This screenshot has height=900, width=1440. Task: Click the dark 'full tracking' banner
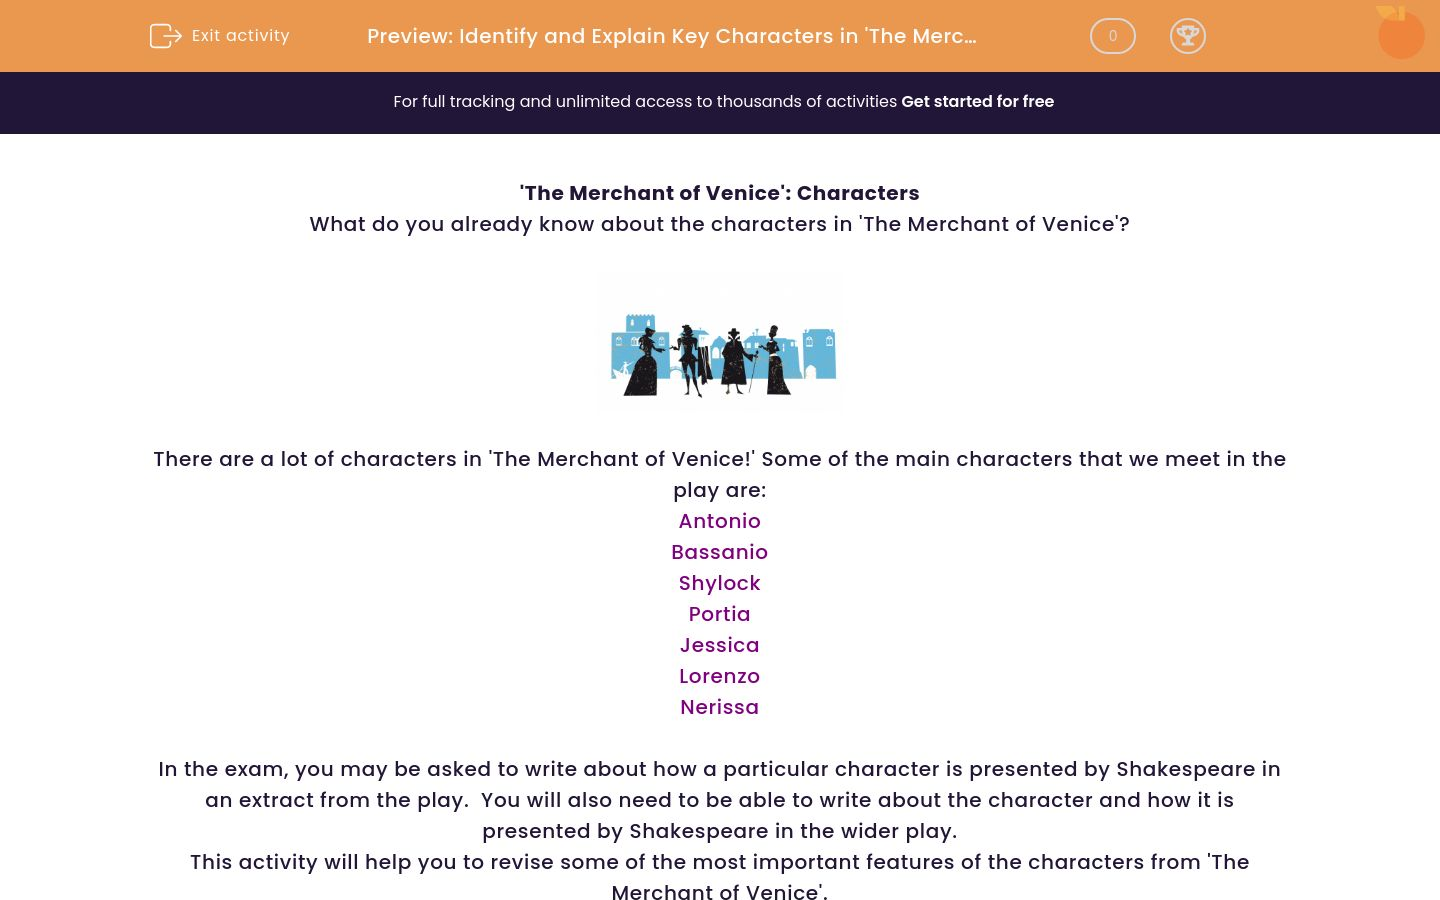tap(720, 102)
